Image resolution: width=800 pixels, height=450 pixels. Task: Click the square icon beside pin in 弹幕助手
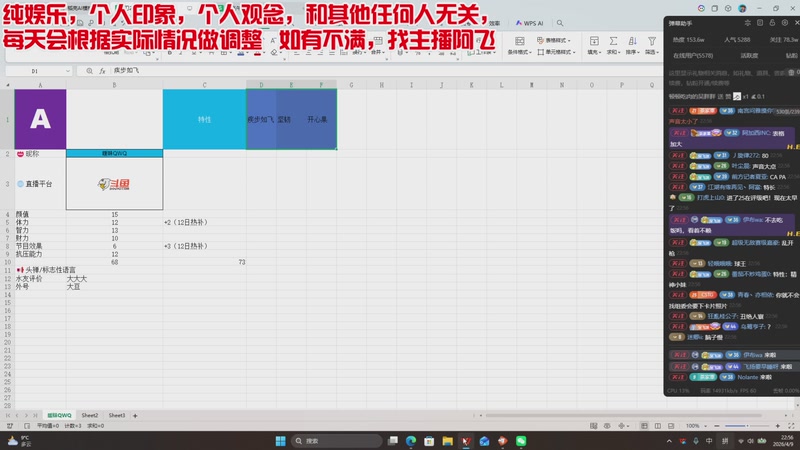(x=760, y=23)
